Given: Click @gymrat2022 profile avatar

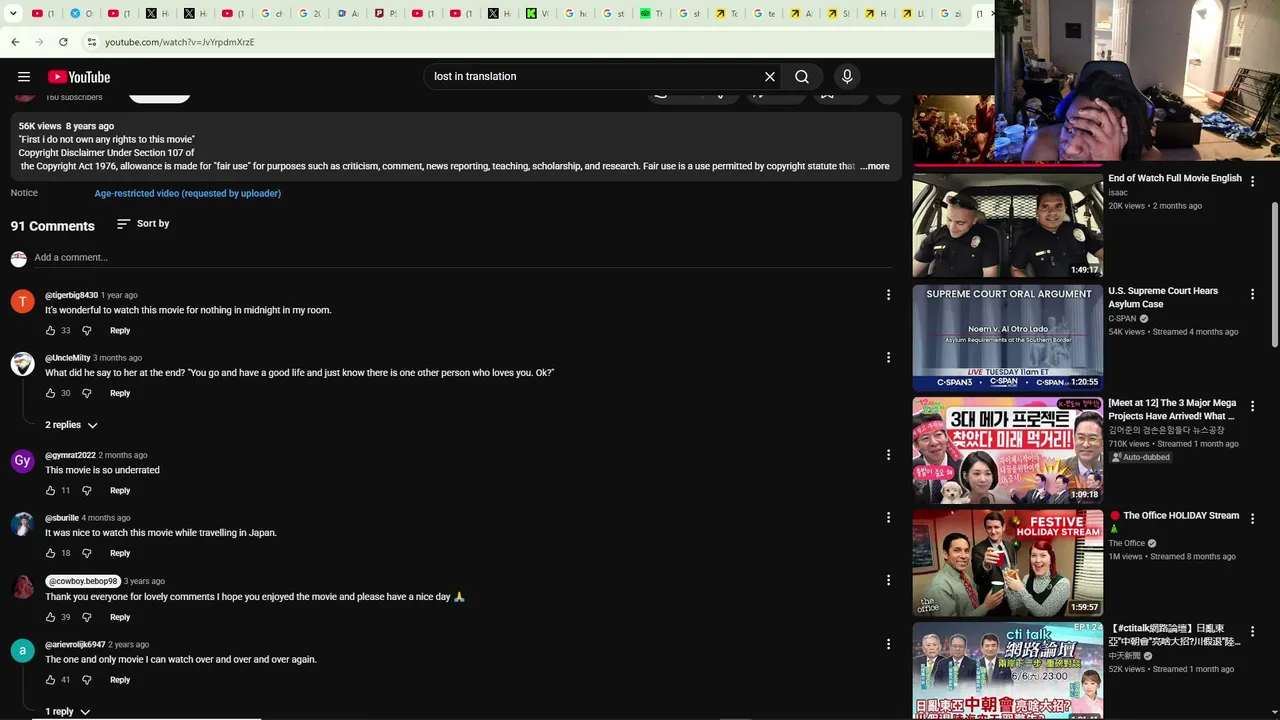Looking at the screenshot, I should point(22,462).
